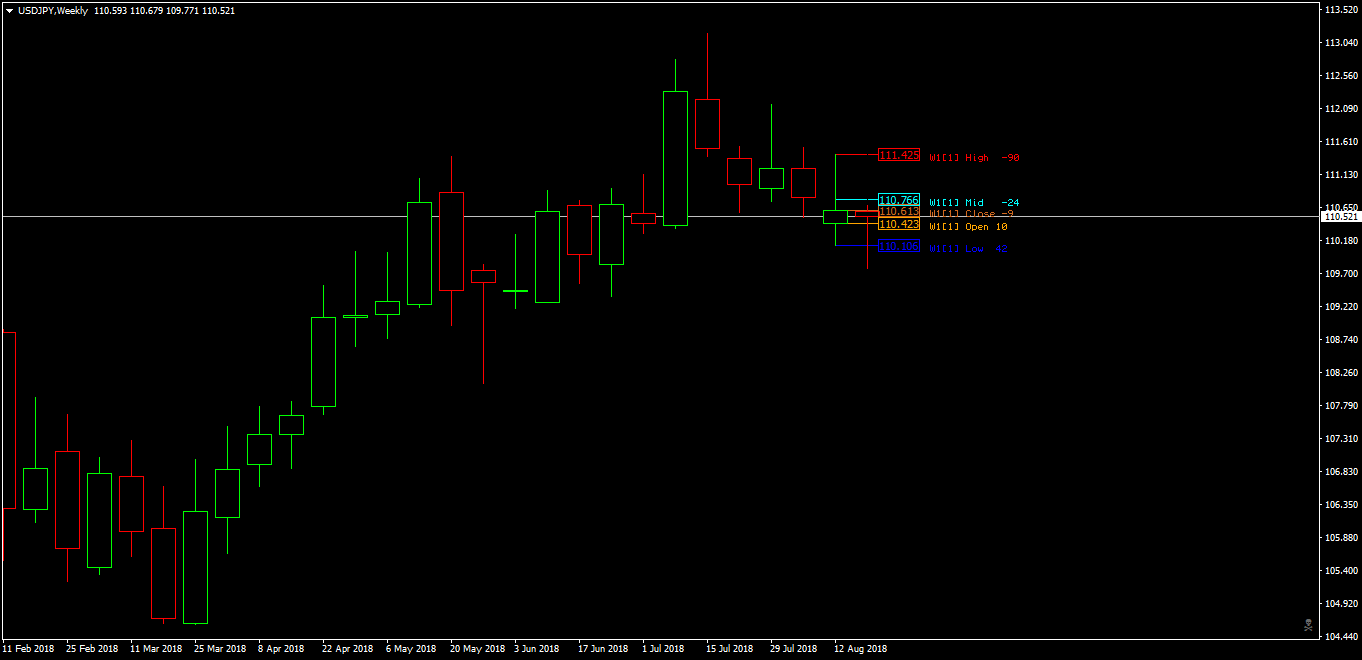Click the 105.400 price scale value

[1341, 571]
